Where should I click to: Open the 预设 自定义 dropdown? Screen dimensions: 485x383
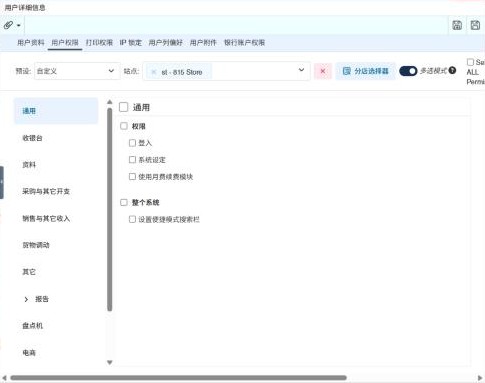point(77,71)
